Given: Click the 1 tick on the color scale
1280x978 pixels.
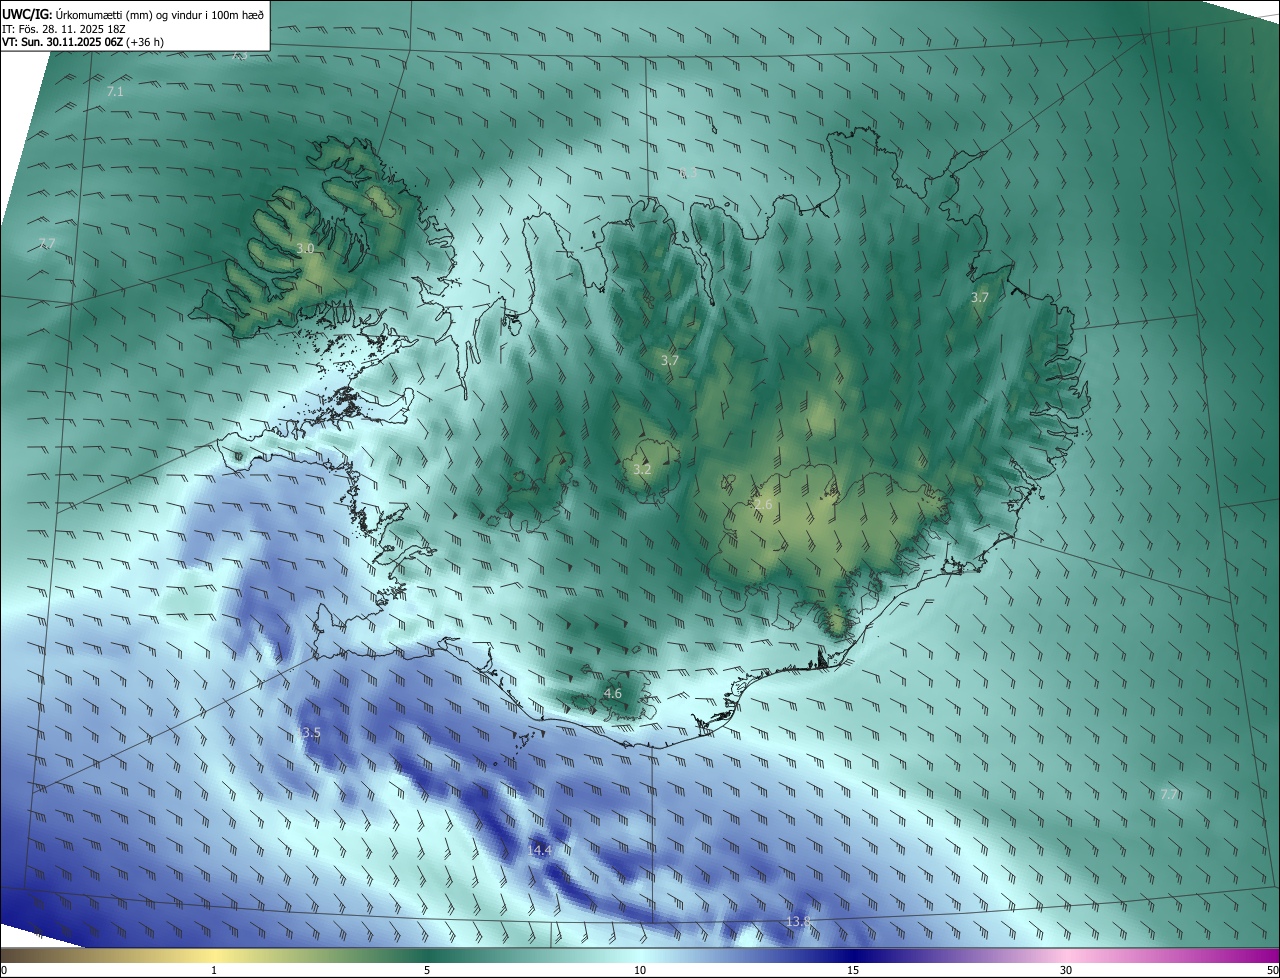Looking at the screenshot, I should [x=214, y=971].
